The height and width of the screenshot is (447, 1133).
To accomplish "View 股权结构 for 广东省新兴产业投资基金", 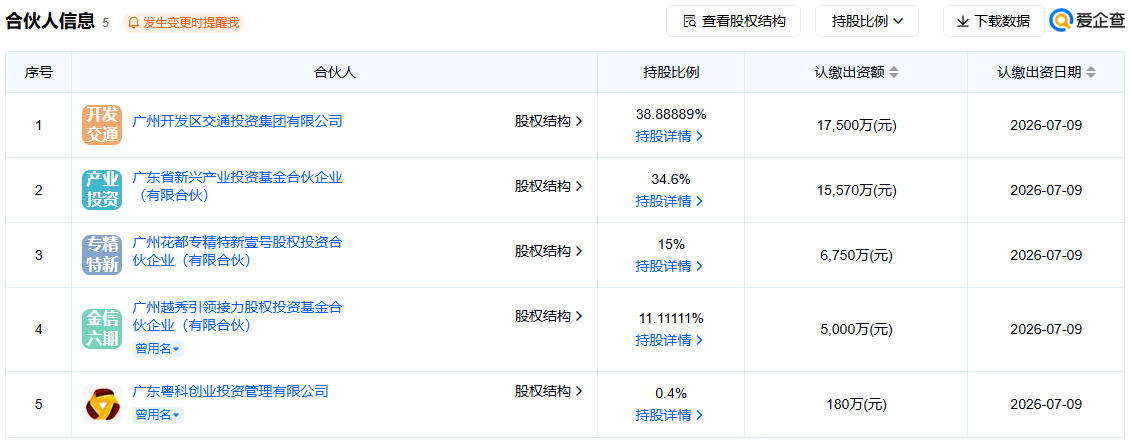I will pos(548,186).
